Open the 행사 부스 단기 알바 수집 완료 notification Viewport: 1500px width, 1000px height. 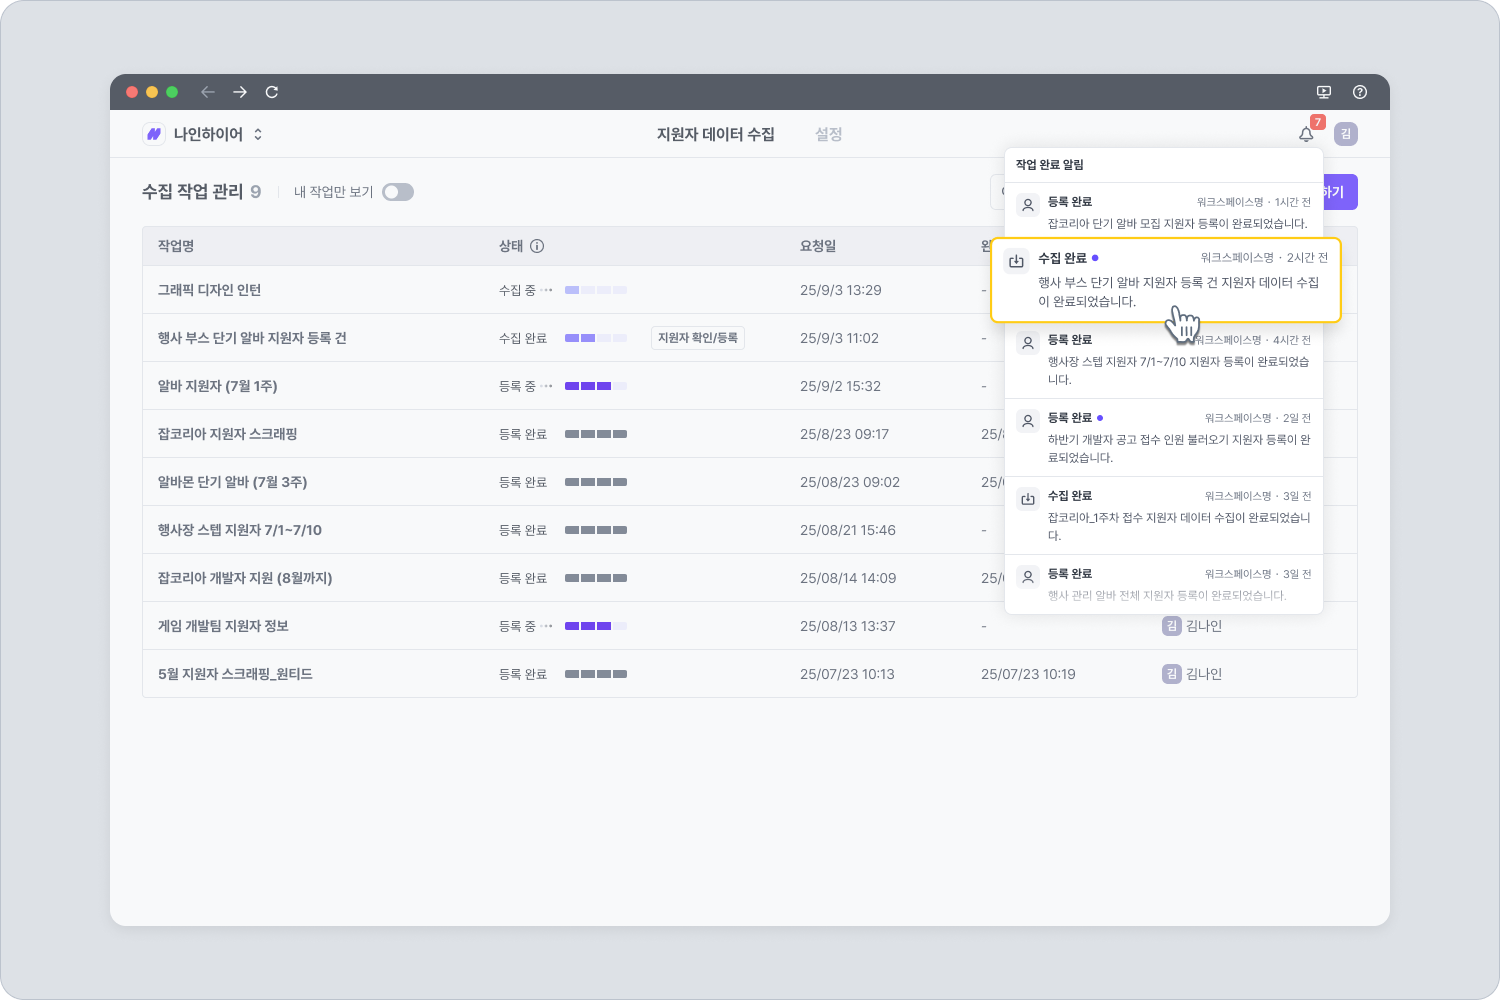[x=1166, y=280]
